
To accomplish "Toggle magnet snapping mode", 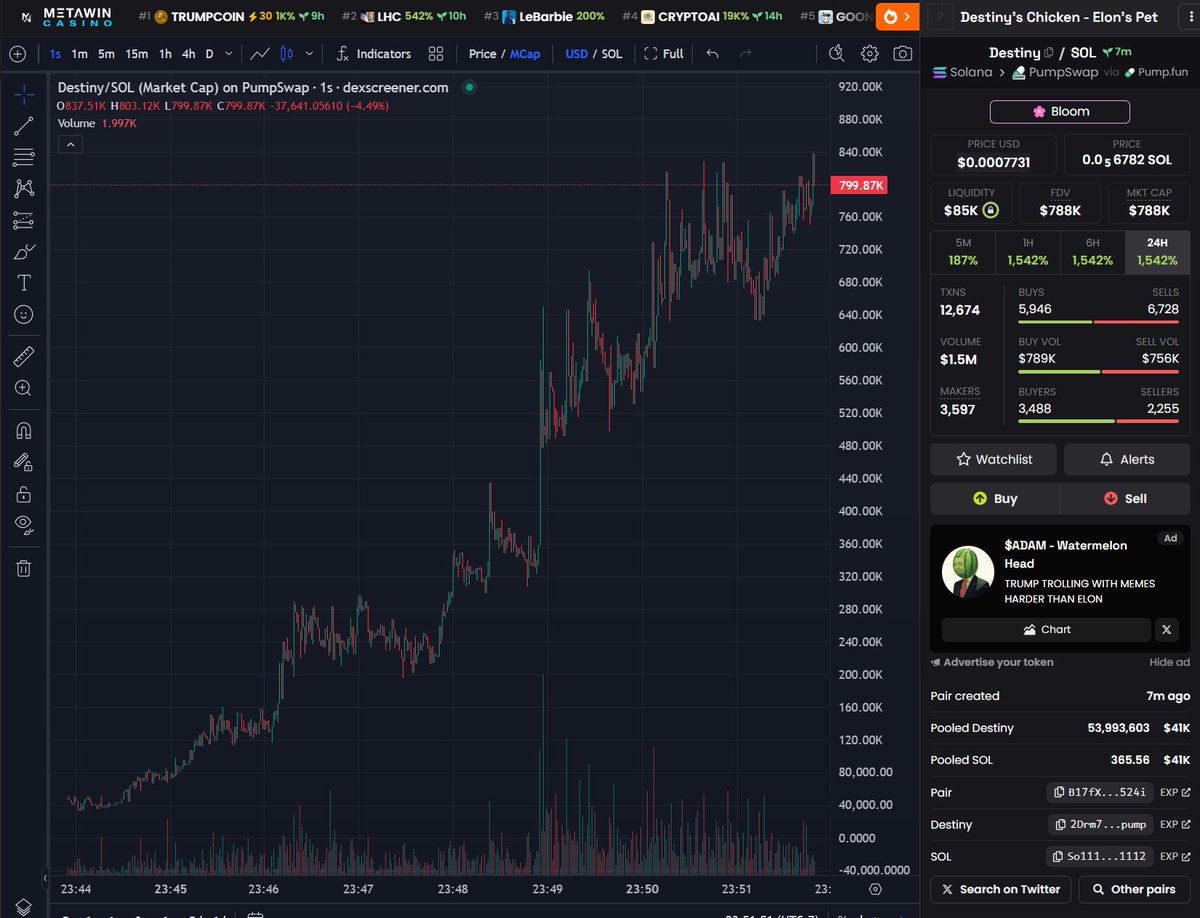I will [x=24, y=430].
